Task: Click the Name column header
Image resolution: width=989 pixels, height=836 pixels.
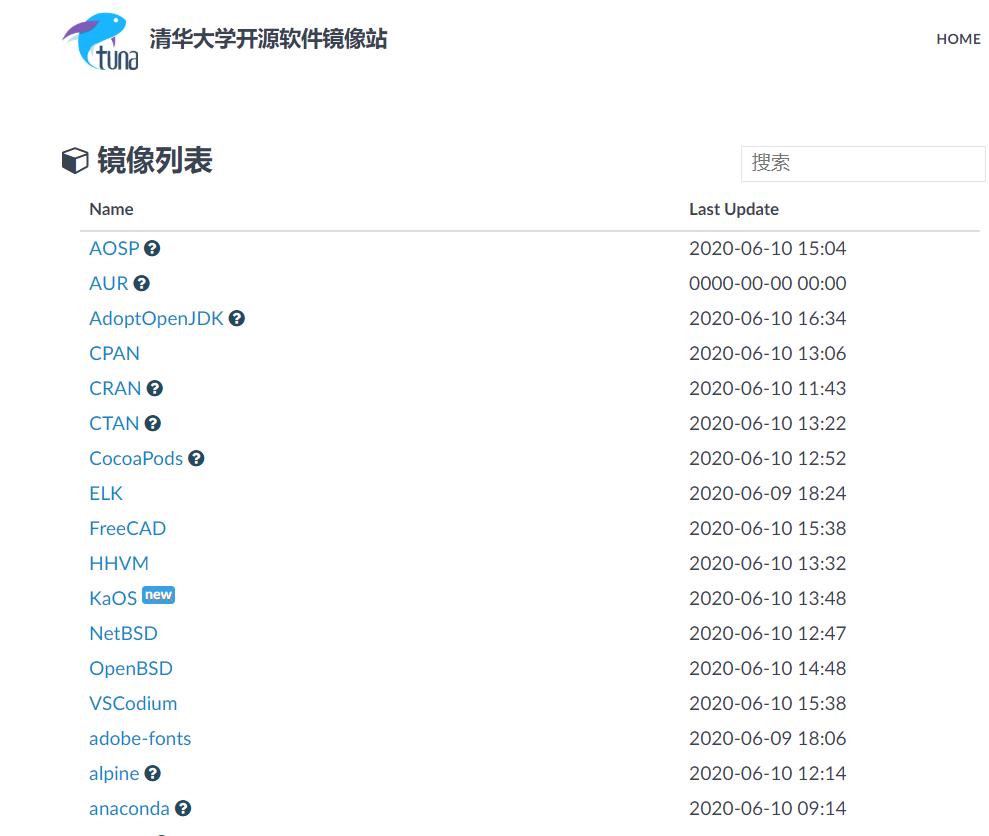Action: coord(111,209)
